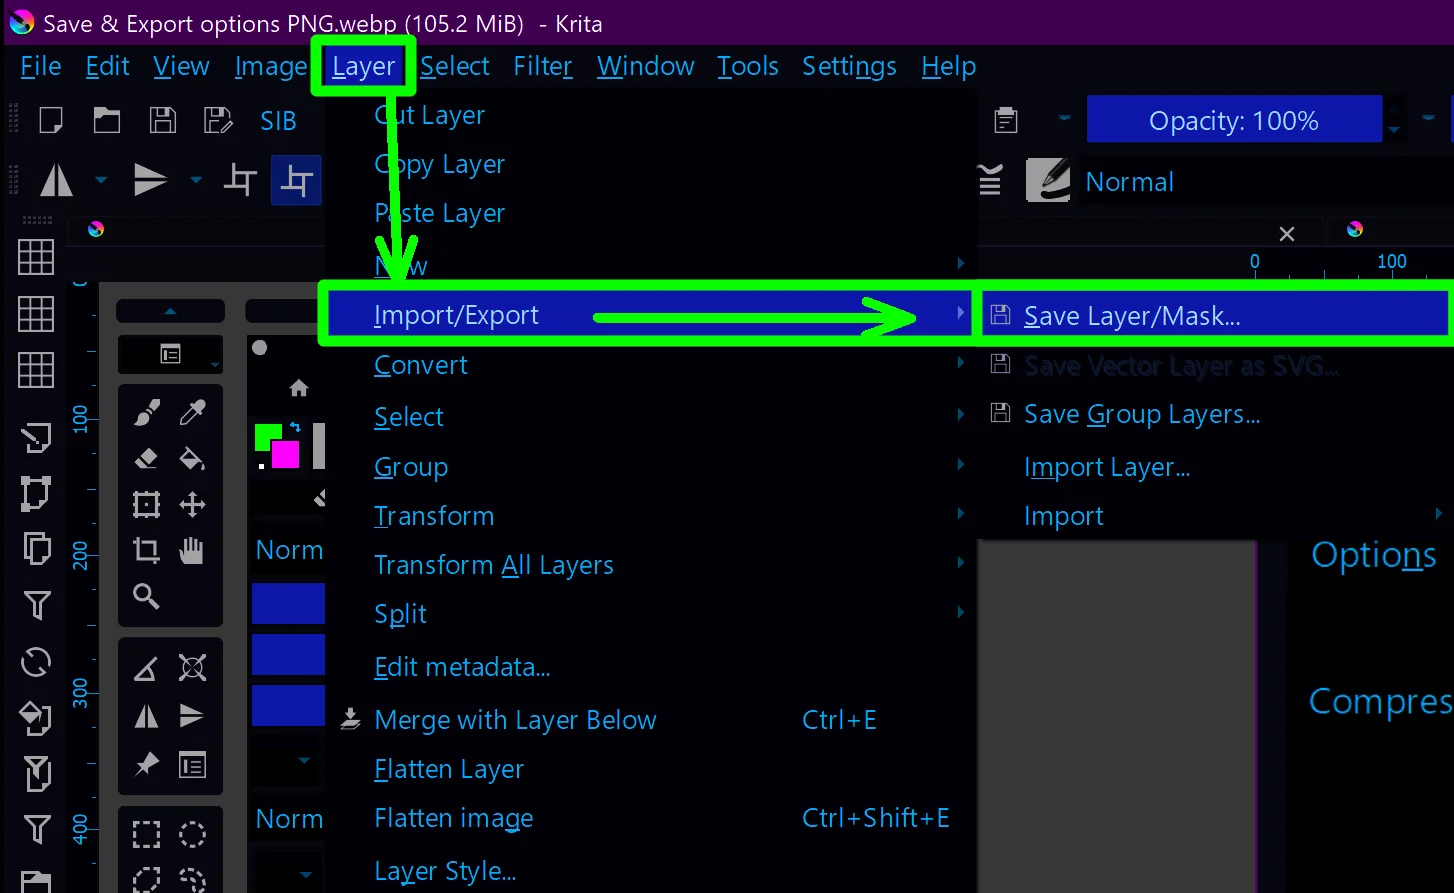Open the brush preset thumbnail beside Normal

coord(1048,181)
